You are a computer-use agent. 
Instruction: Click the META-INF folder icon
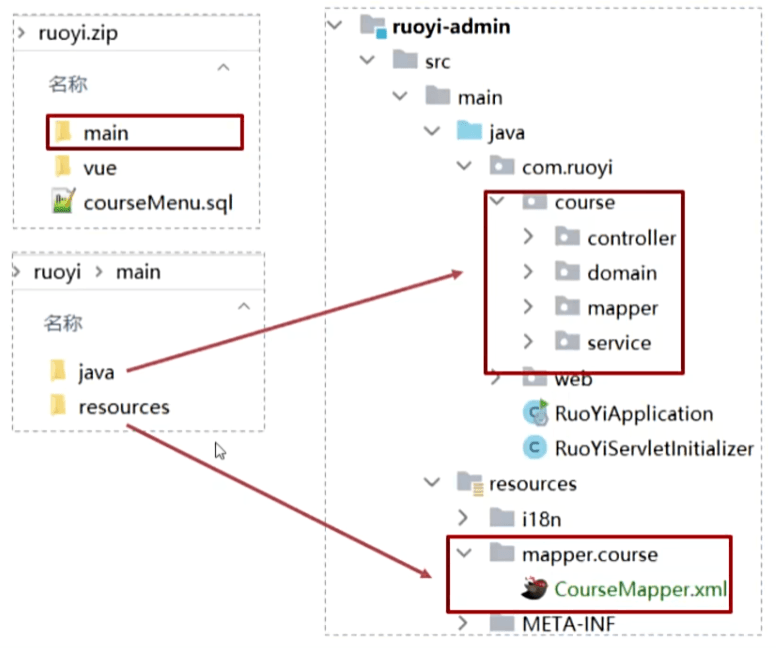tap(502, 623)
